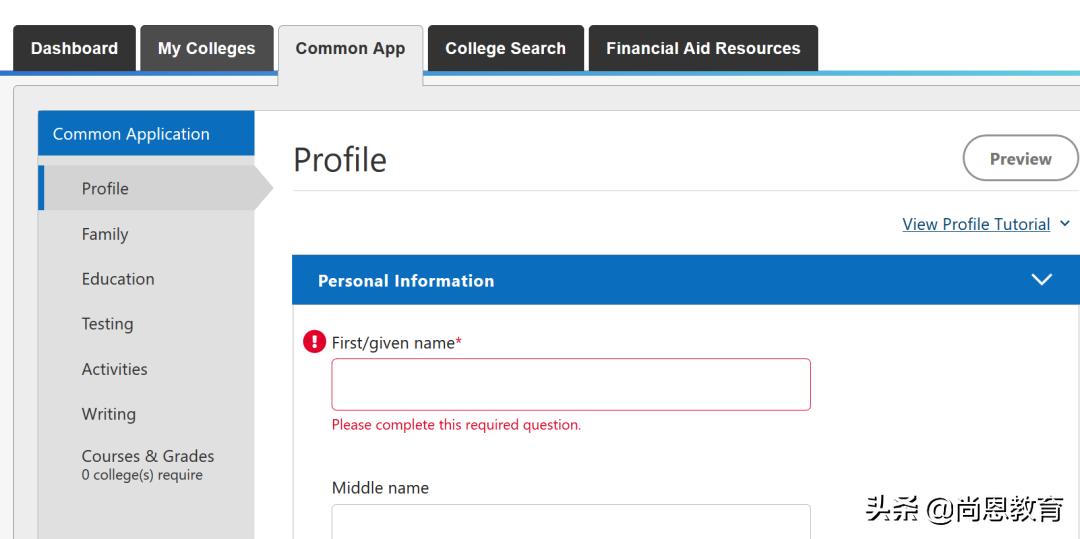
Task: Open the Family section in sidebar
Action: [105, 234]
